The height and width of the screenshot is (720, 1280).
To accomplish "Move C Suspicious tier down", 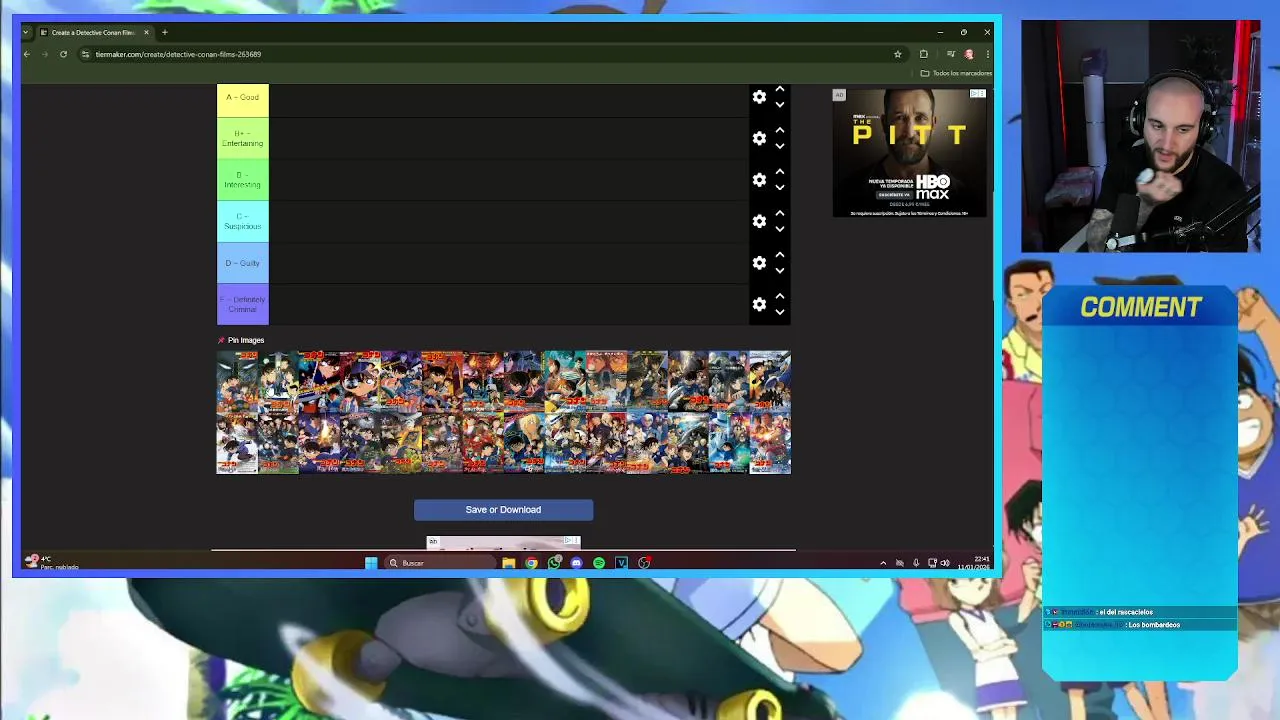I will [x=780, y=229].
